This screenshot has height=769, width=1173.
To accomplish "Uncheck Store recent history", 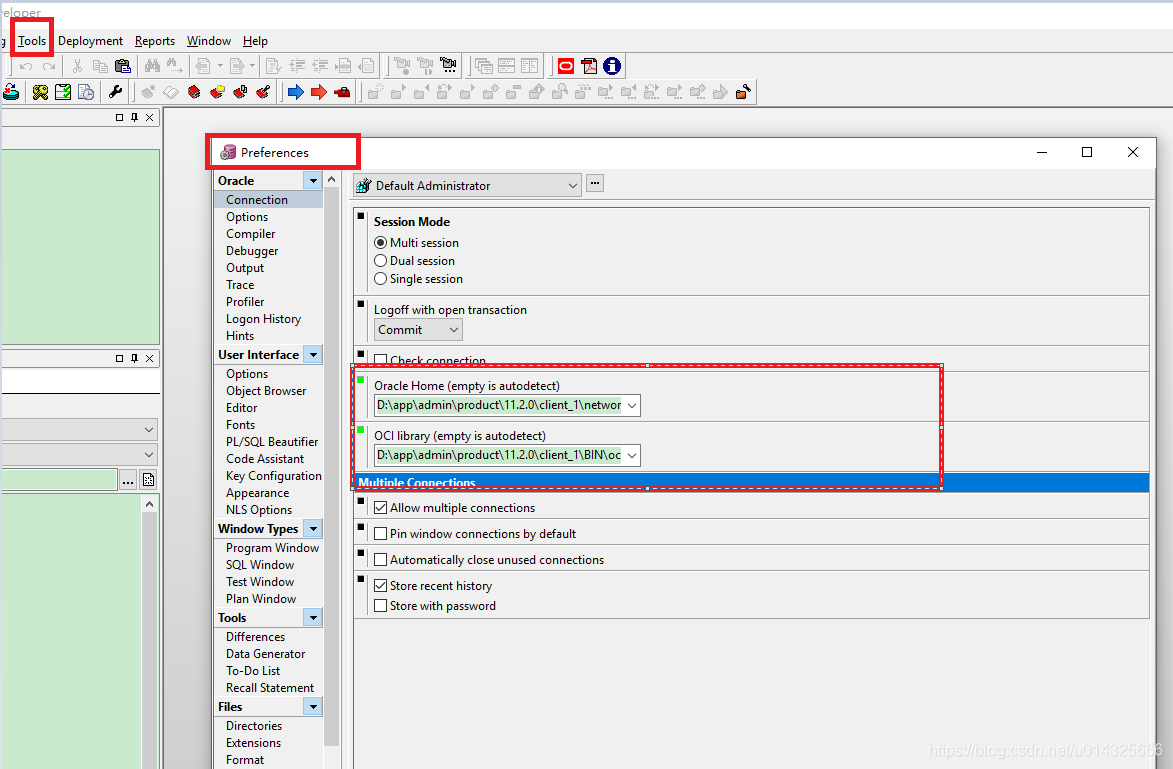I will [x=381, y=586].
